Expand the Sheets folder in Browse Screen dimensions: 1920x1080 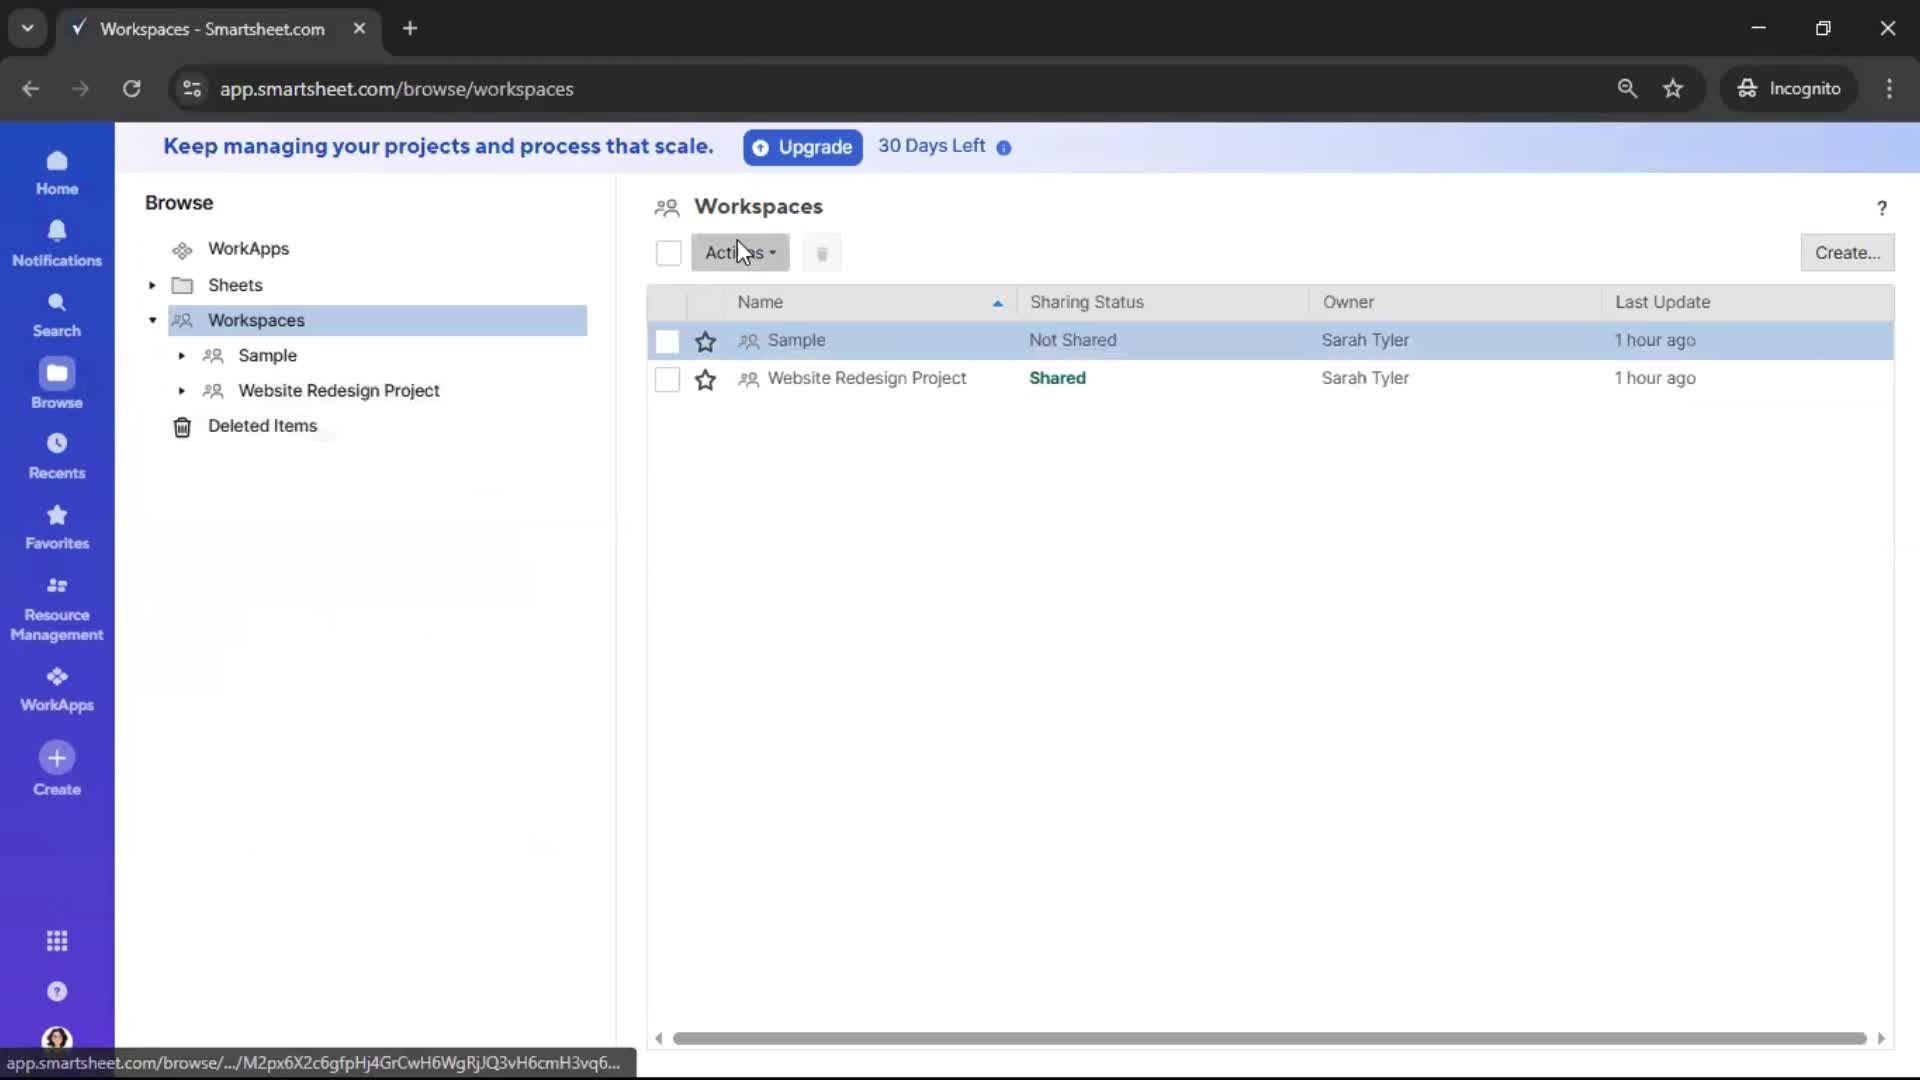152,286
